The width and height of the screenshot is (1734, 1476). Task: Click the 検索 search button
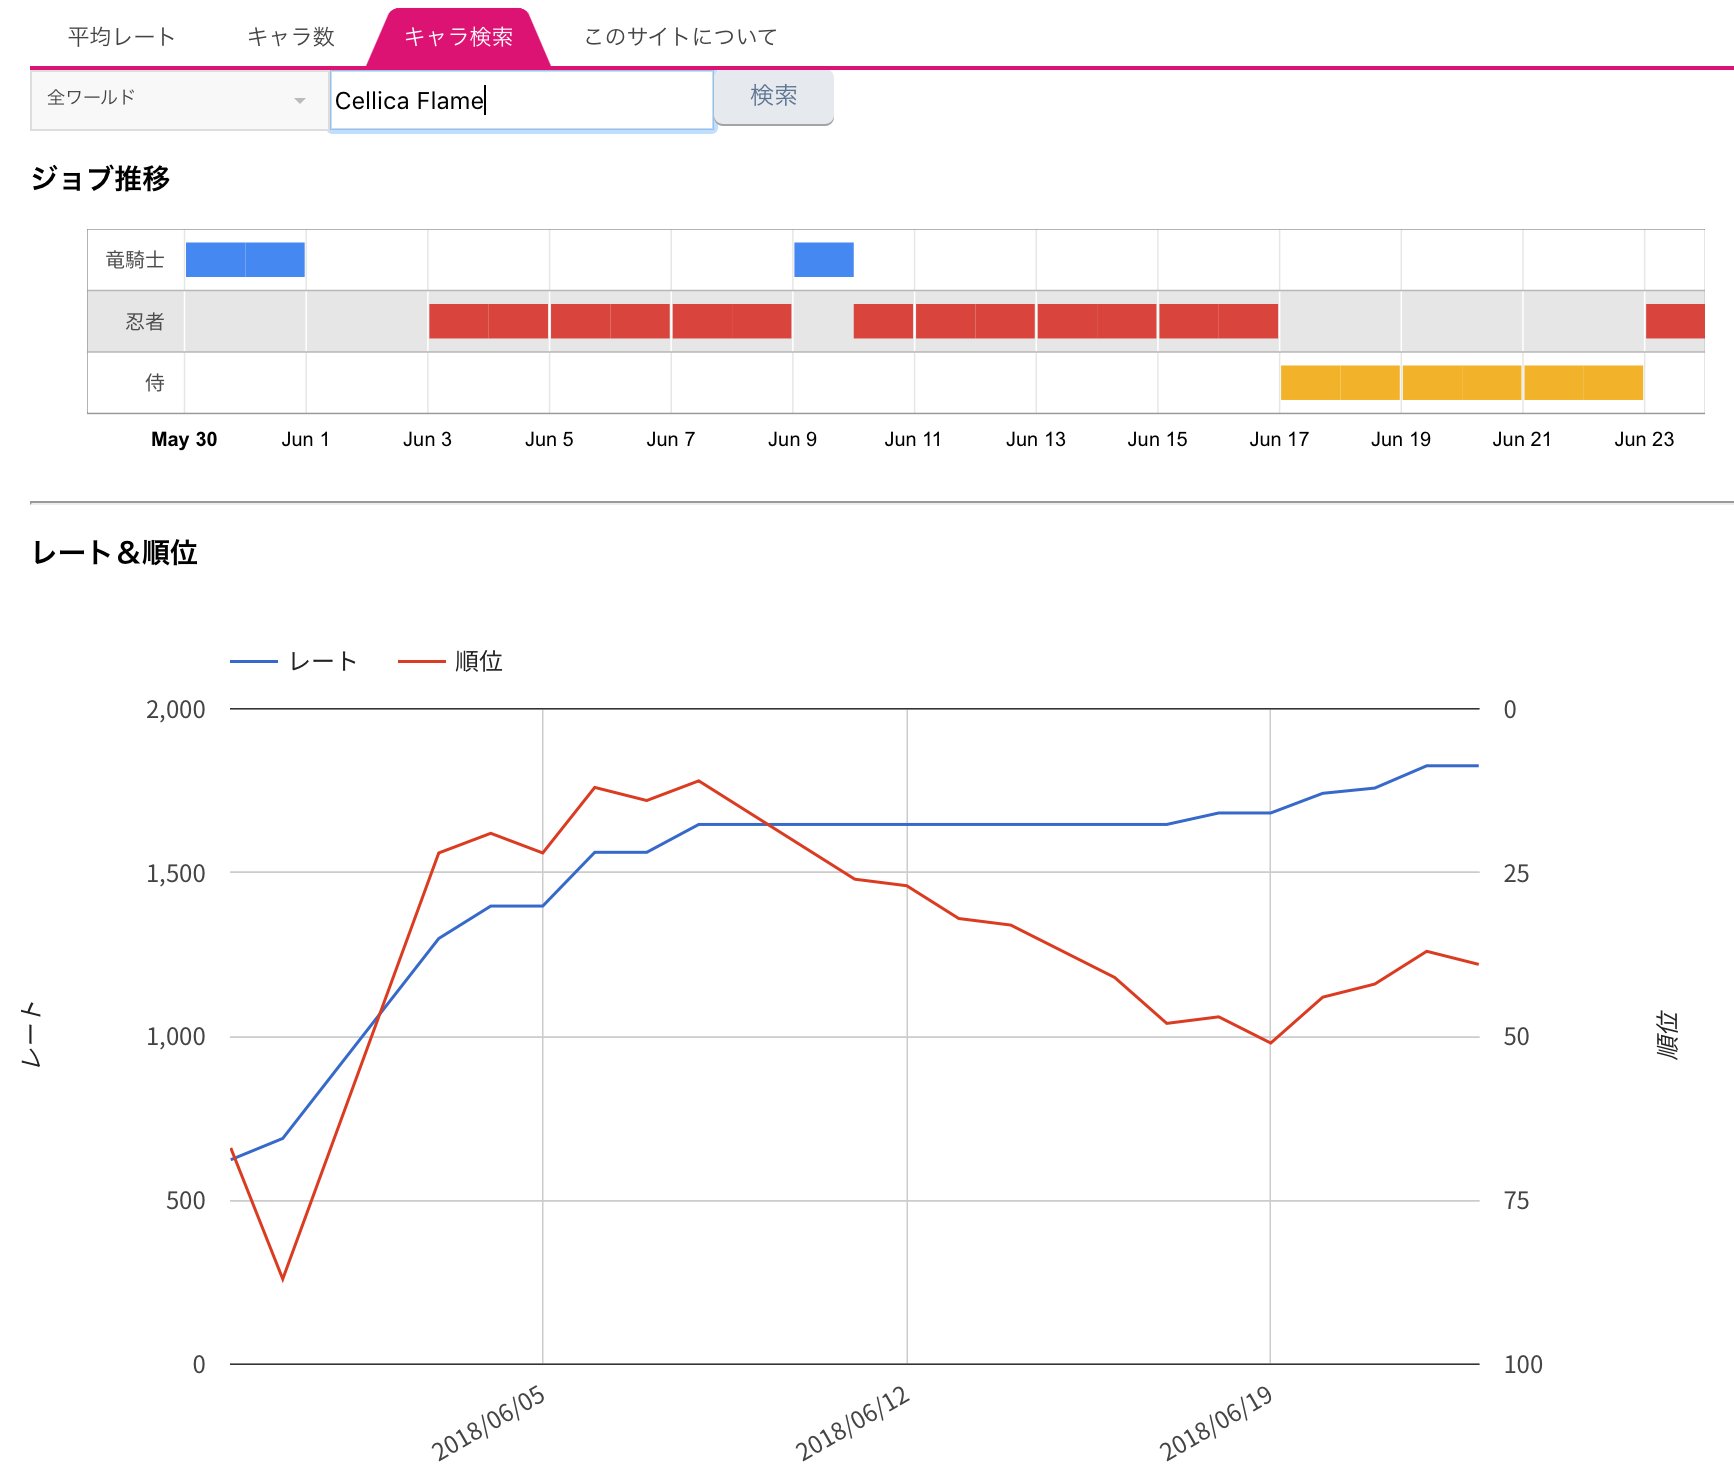pyautogui.click(x=772, y=95)
